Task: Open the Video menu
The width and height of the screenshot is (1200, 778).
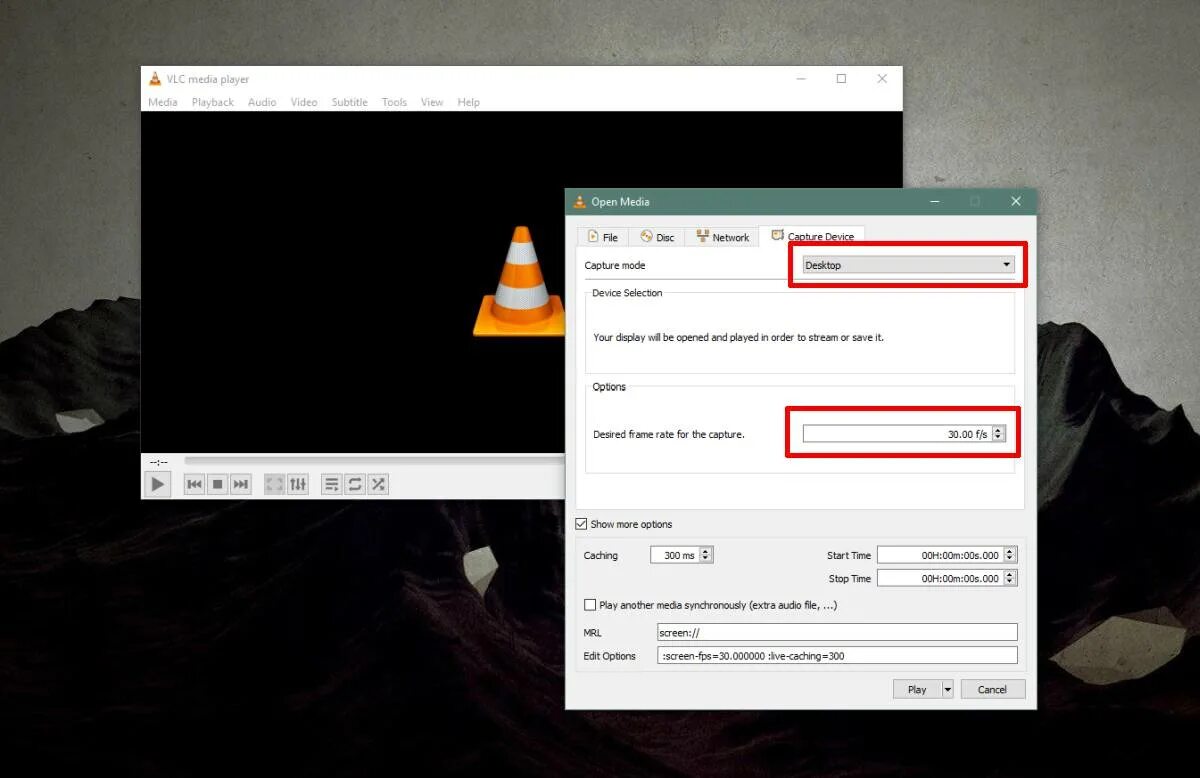Action: (304, 102)
